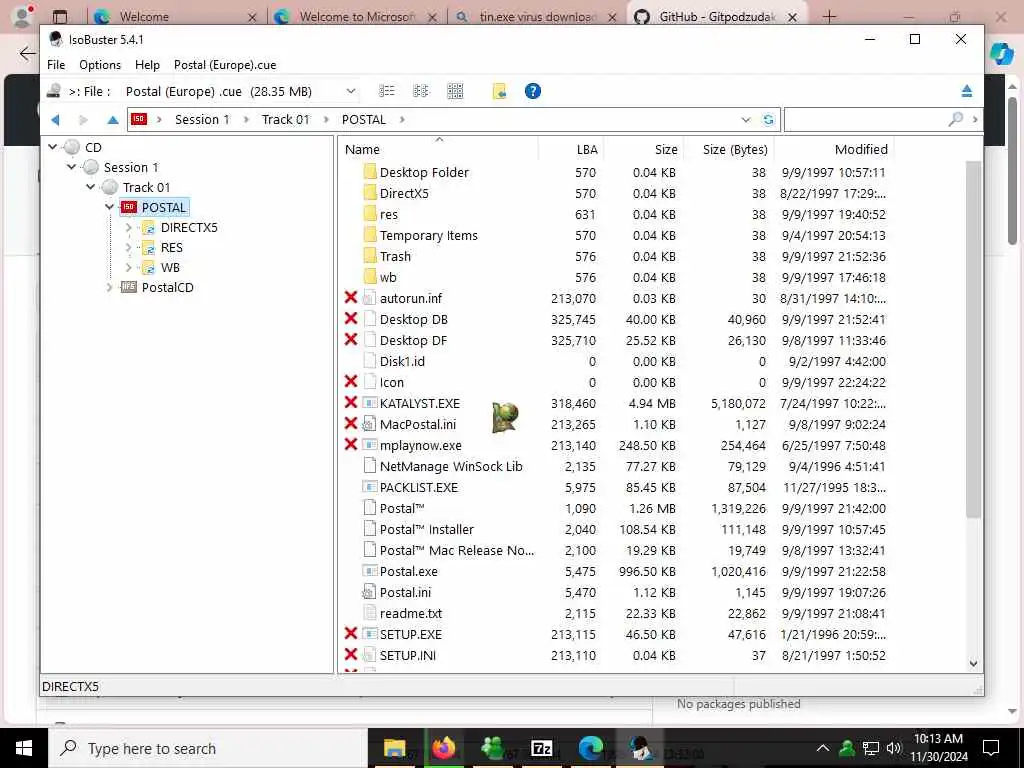The image size is (1024, 768).
Task: Open the blue help question mark
Action: tap(533, 91)
